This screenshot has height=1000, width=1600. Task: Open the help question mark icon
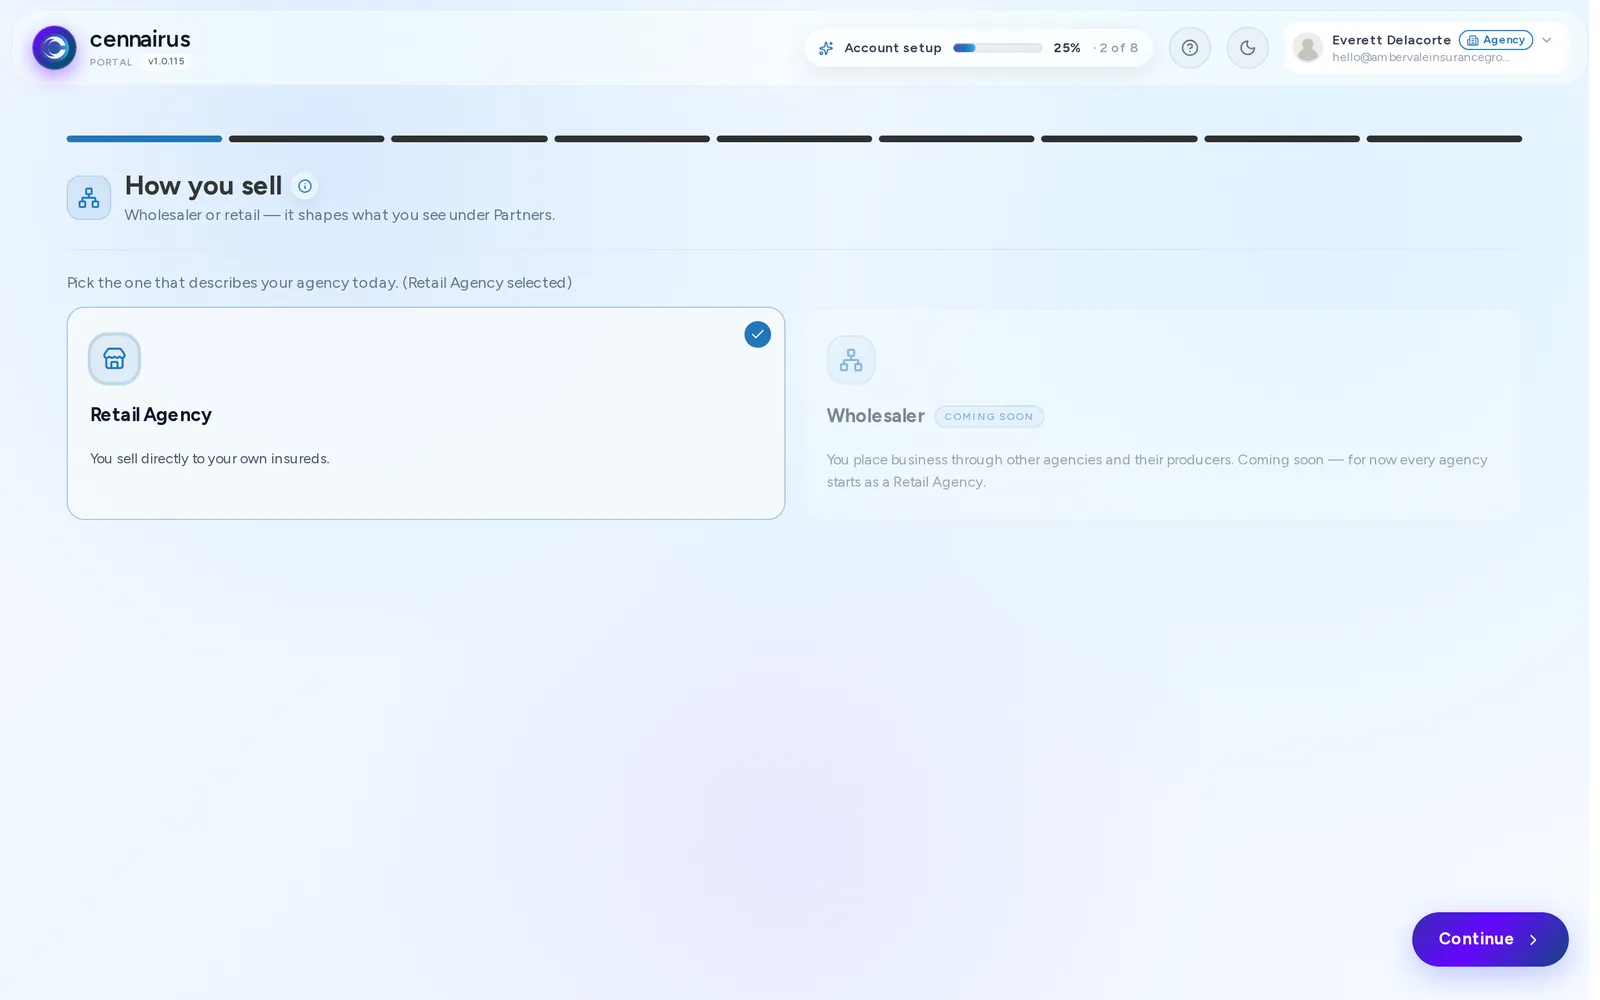coord(1189,48)
